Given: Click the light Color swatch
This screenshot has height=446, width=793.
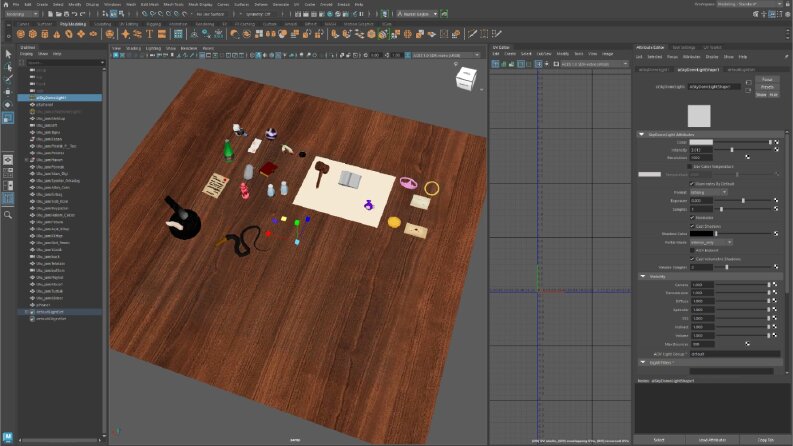Looking at the screenshot, I should pyautogui.click(x=701, y=142).
